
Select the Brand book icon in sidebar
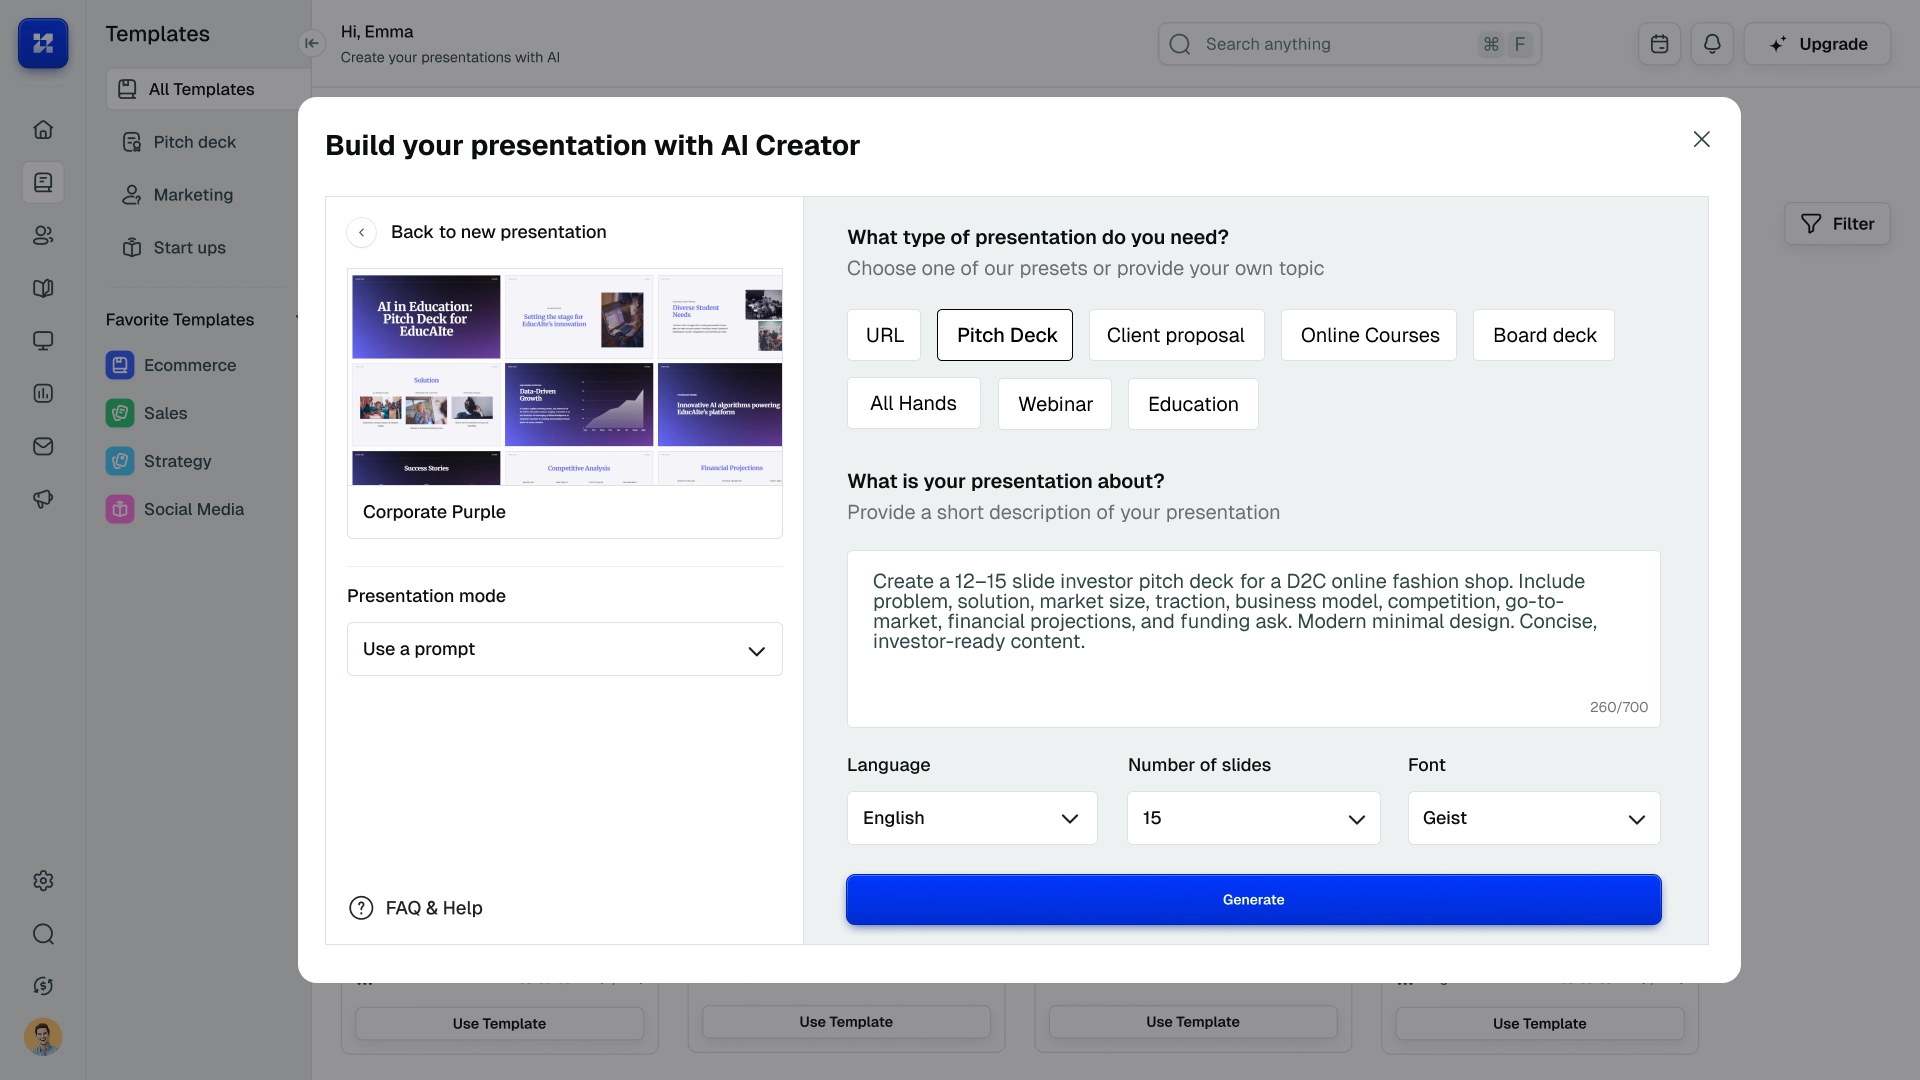[x=43, y=288]
